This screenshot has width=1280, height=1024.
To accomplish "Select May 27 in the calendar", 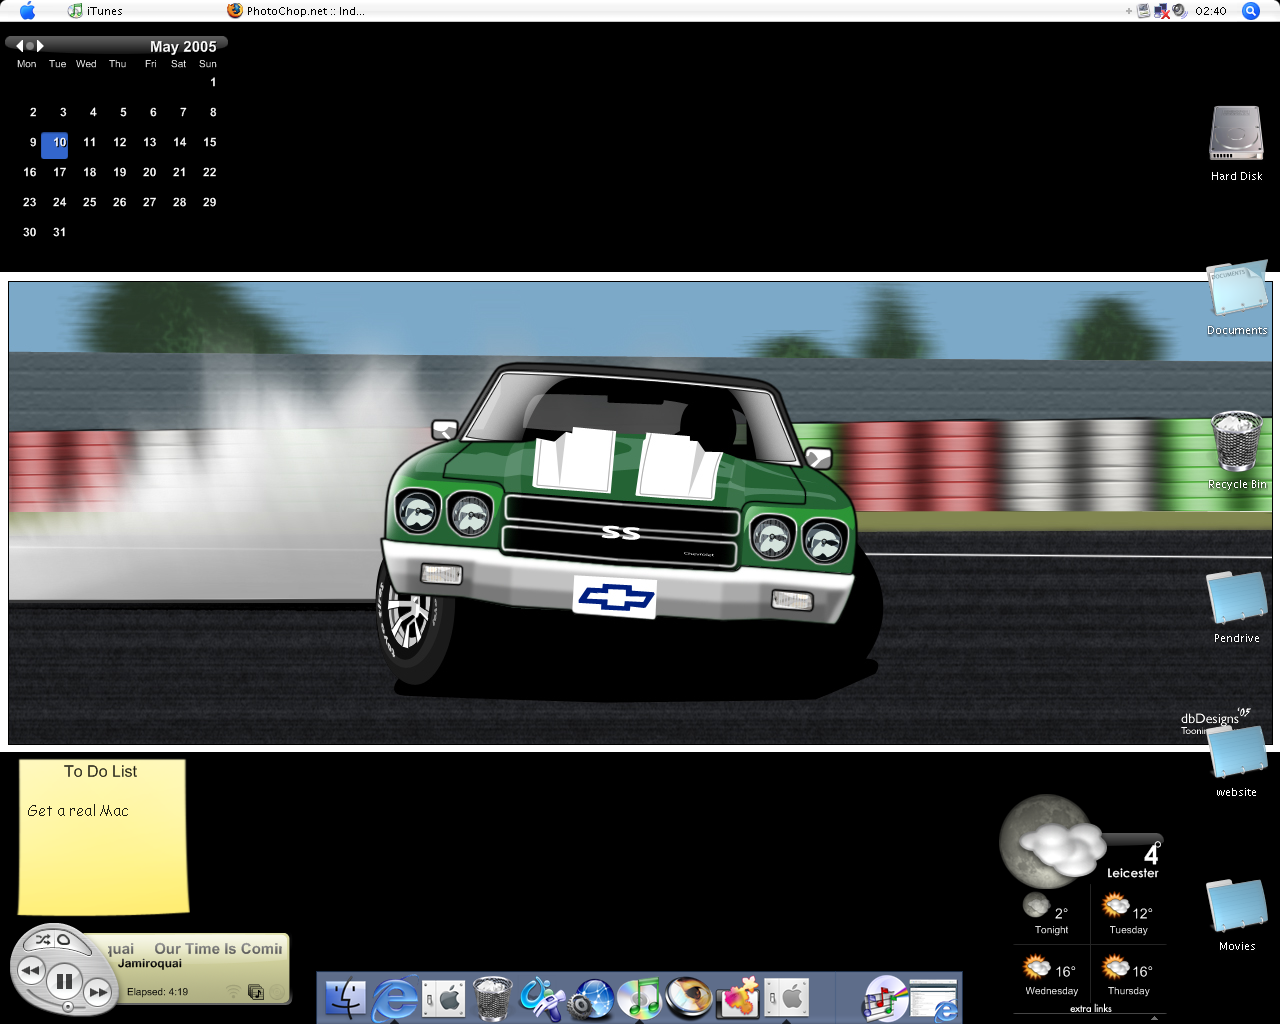I will [x=150, y=202].
